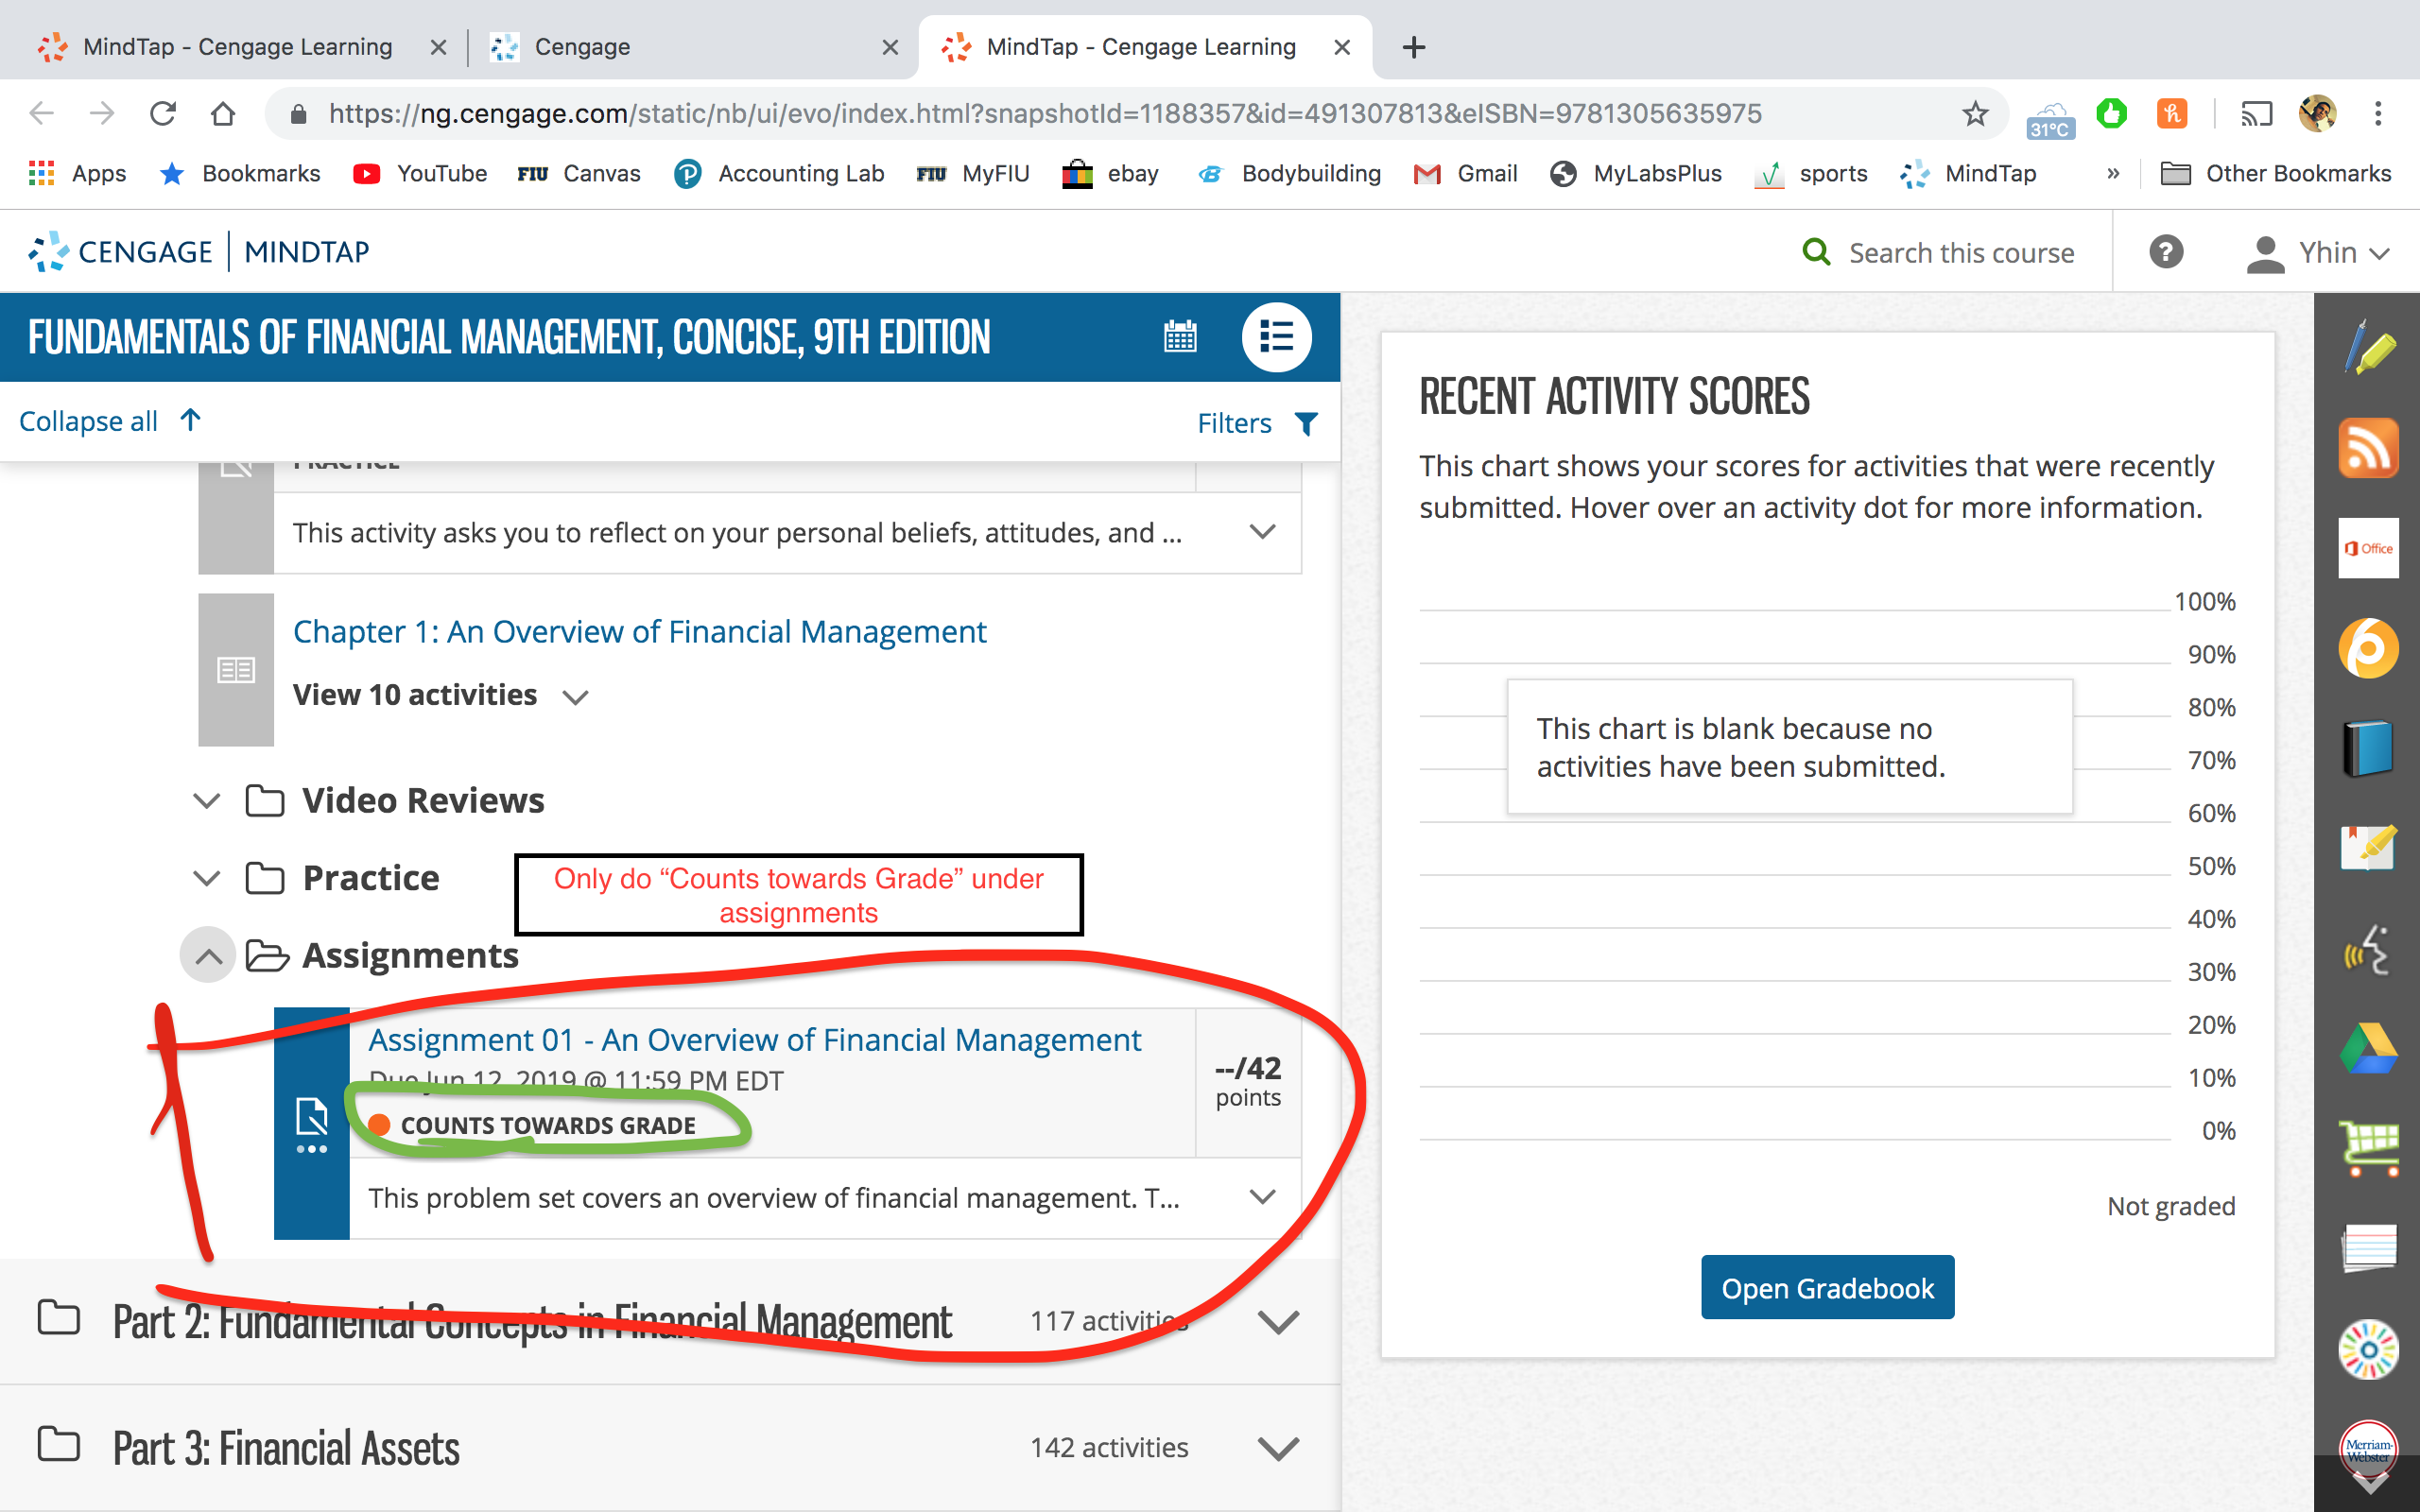Image resolution: width=2420 pixels, height=1512 pixels.
Task: Open assignment options three-dot icon
Action: (311, 1150)
